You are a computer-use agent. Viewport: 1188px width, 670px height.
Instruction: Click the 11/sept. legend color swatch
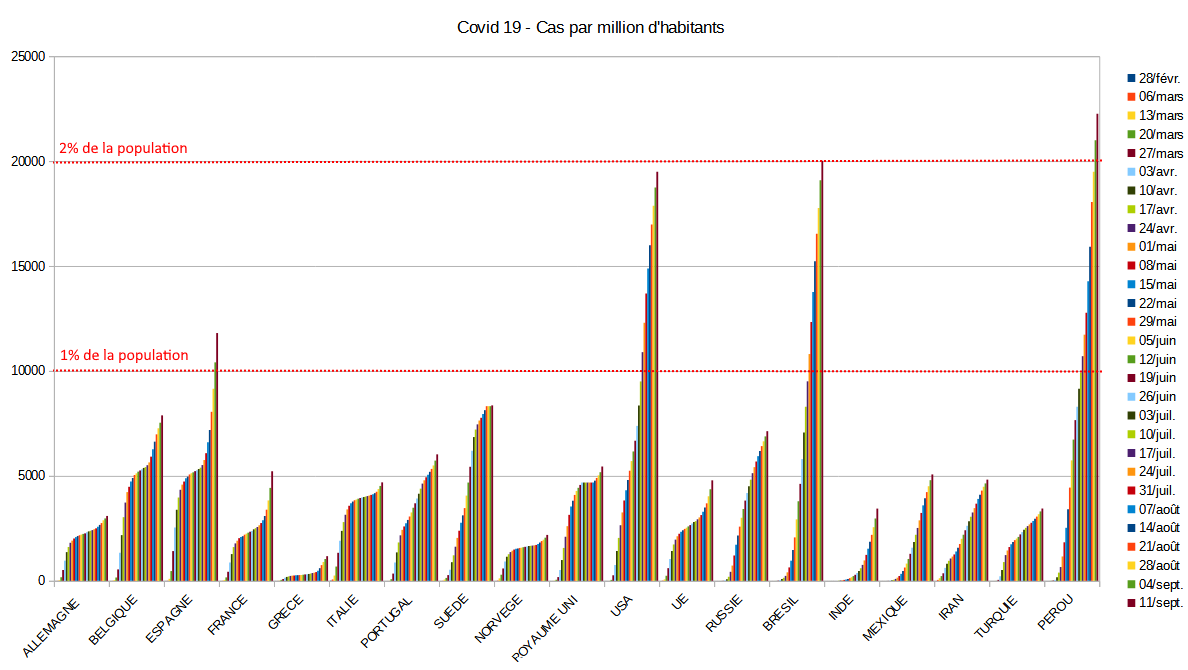click(1131, 603)
